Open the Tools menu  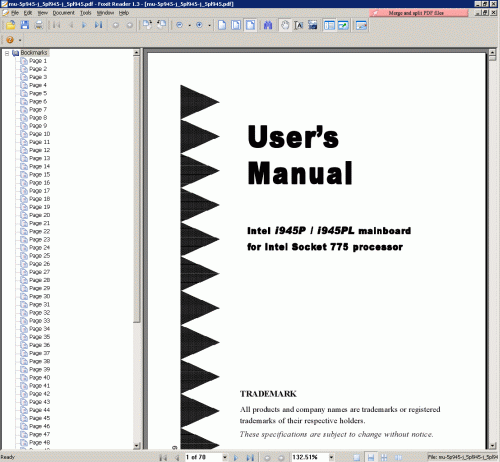(86, 13)
